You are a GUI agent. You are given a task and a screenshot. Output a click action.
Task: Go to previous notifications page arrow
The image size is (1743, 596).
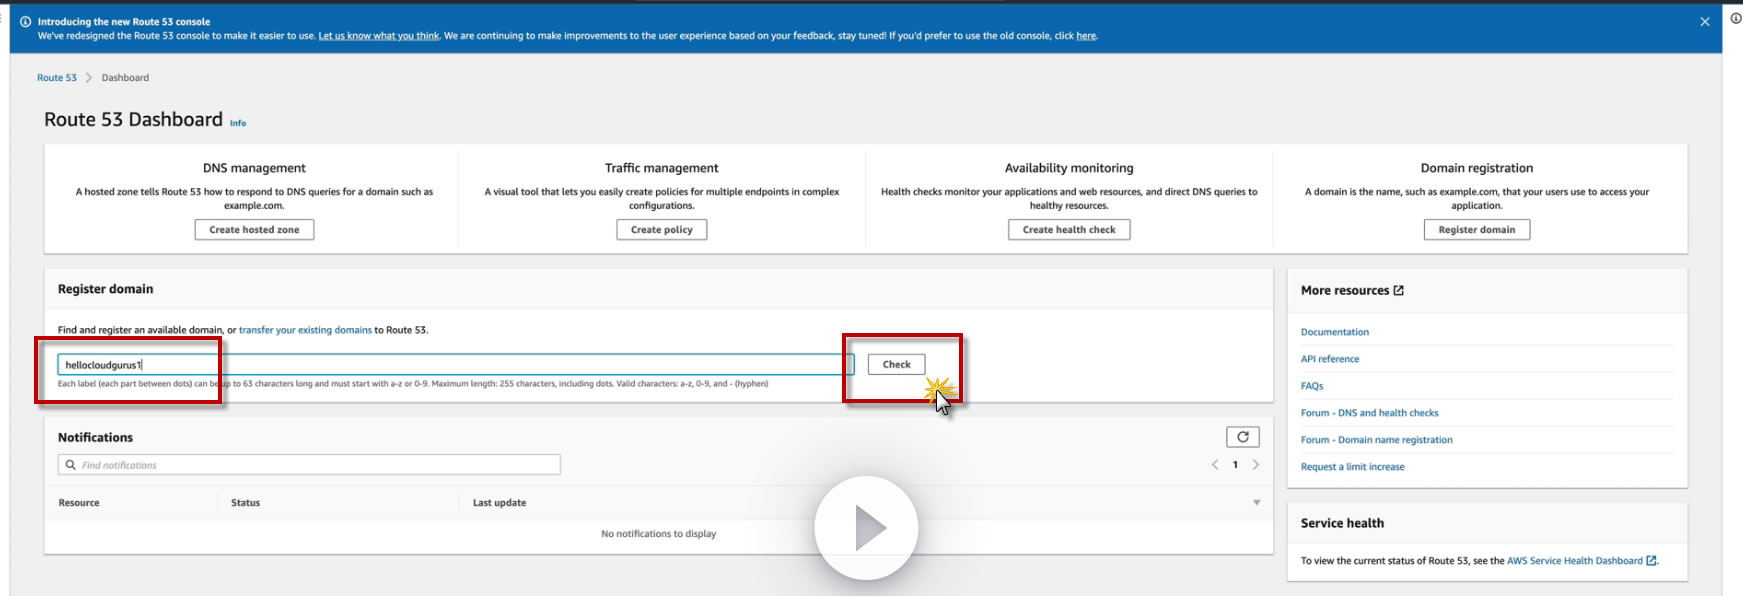(1215, 465)
